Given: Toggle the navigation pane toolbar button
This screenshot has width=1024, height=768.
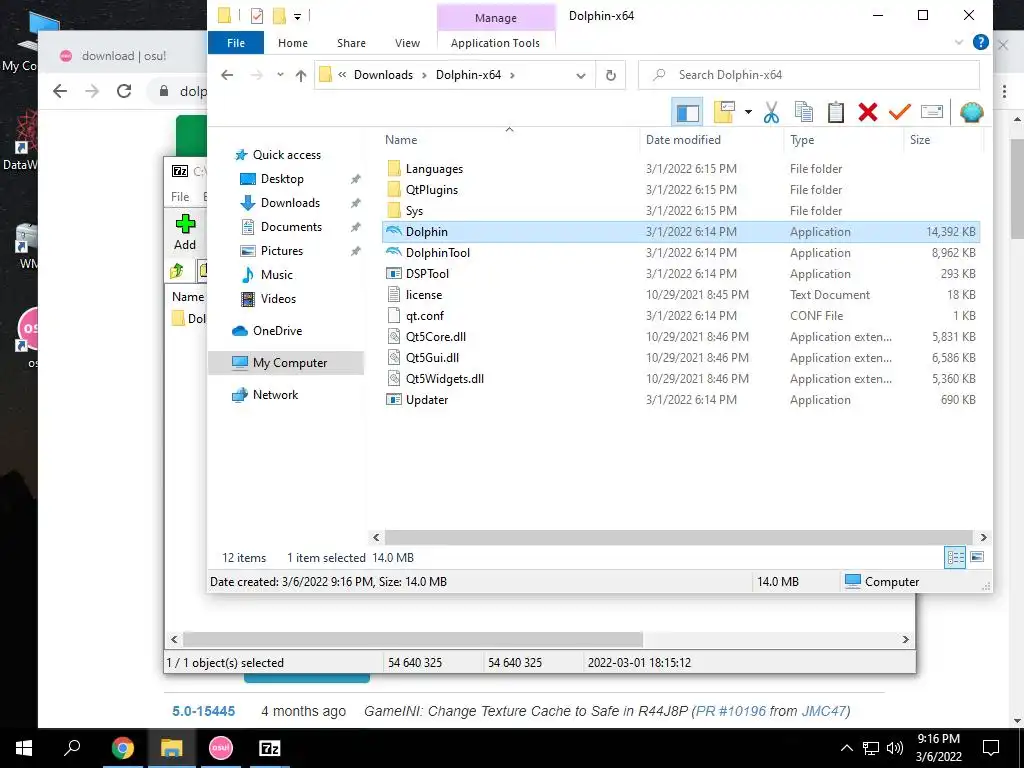Looking at the screenshot, I should click(687, 112).
